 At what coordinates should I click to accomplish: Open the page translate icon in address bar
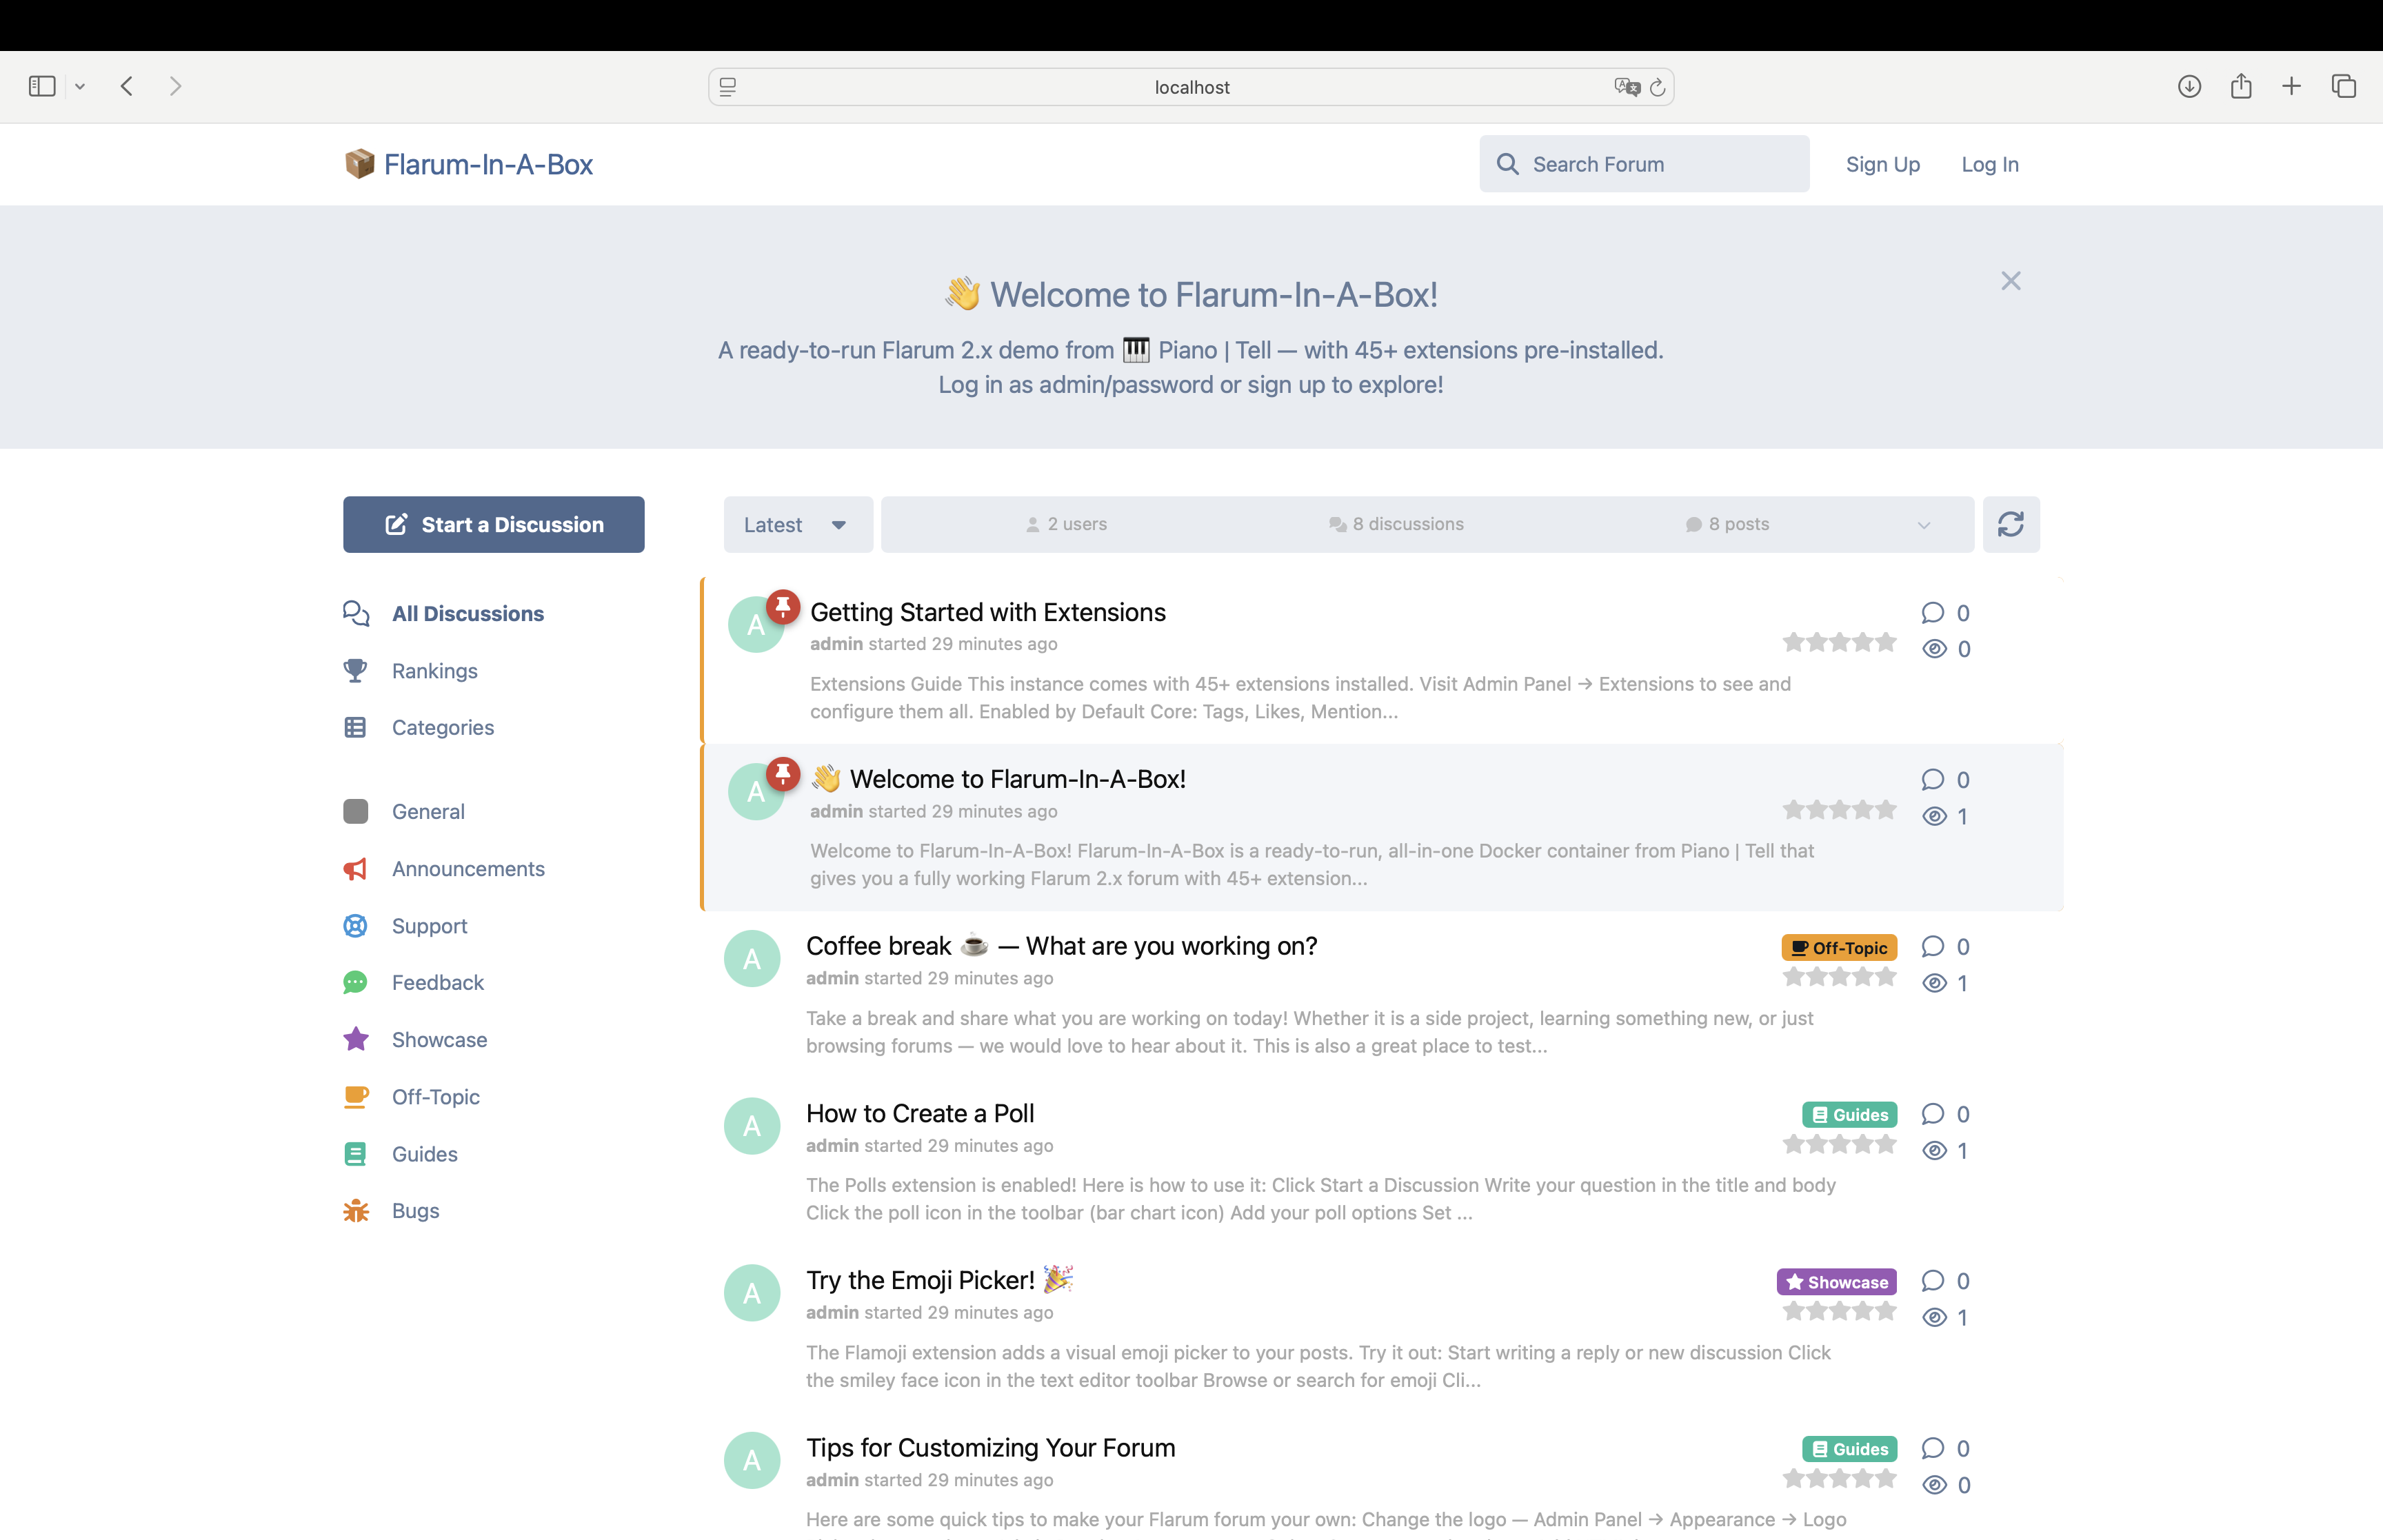coord(1627,87)
